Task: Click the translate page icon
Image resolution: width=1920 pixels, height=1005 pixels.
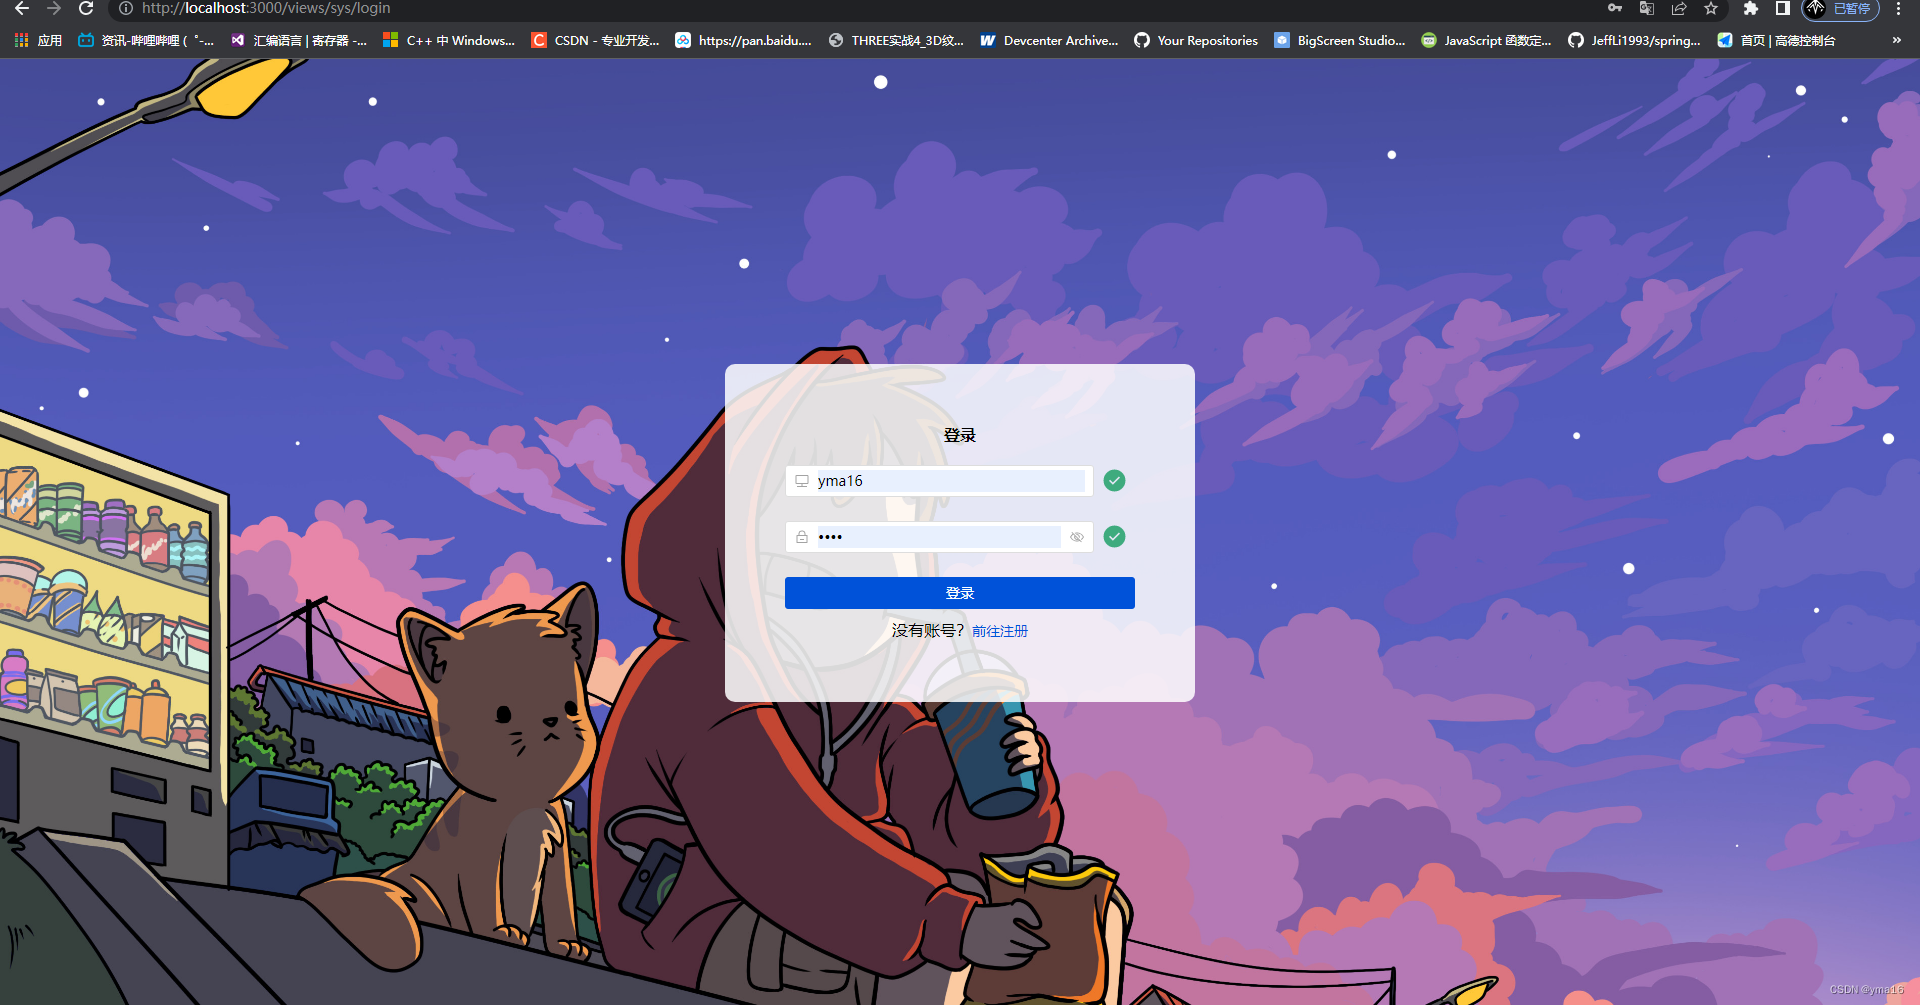Action: click(1647, 8)
